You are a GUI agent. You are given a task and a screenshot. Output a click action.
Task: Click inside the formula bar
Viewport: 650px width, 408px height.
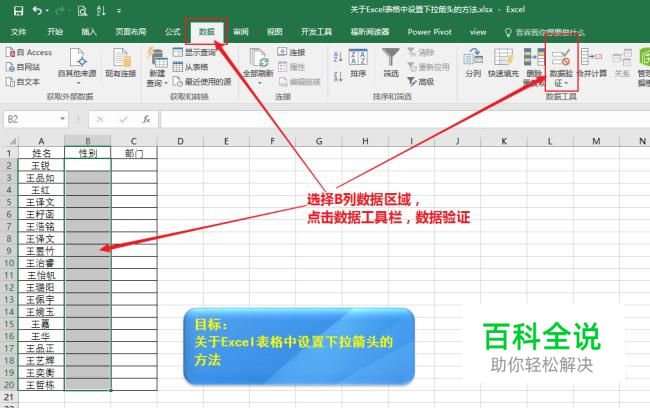pos(405,119)
